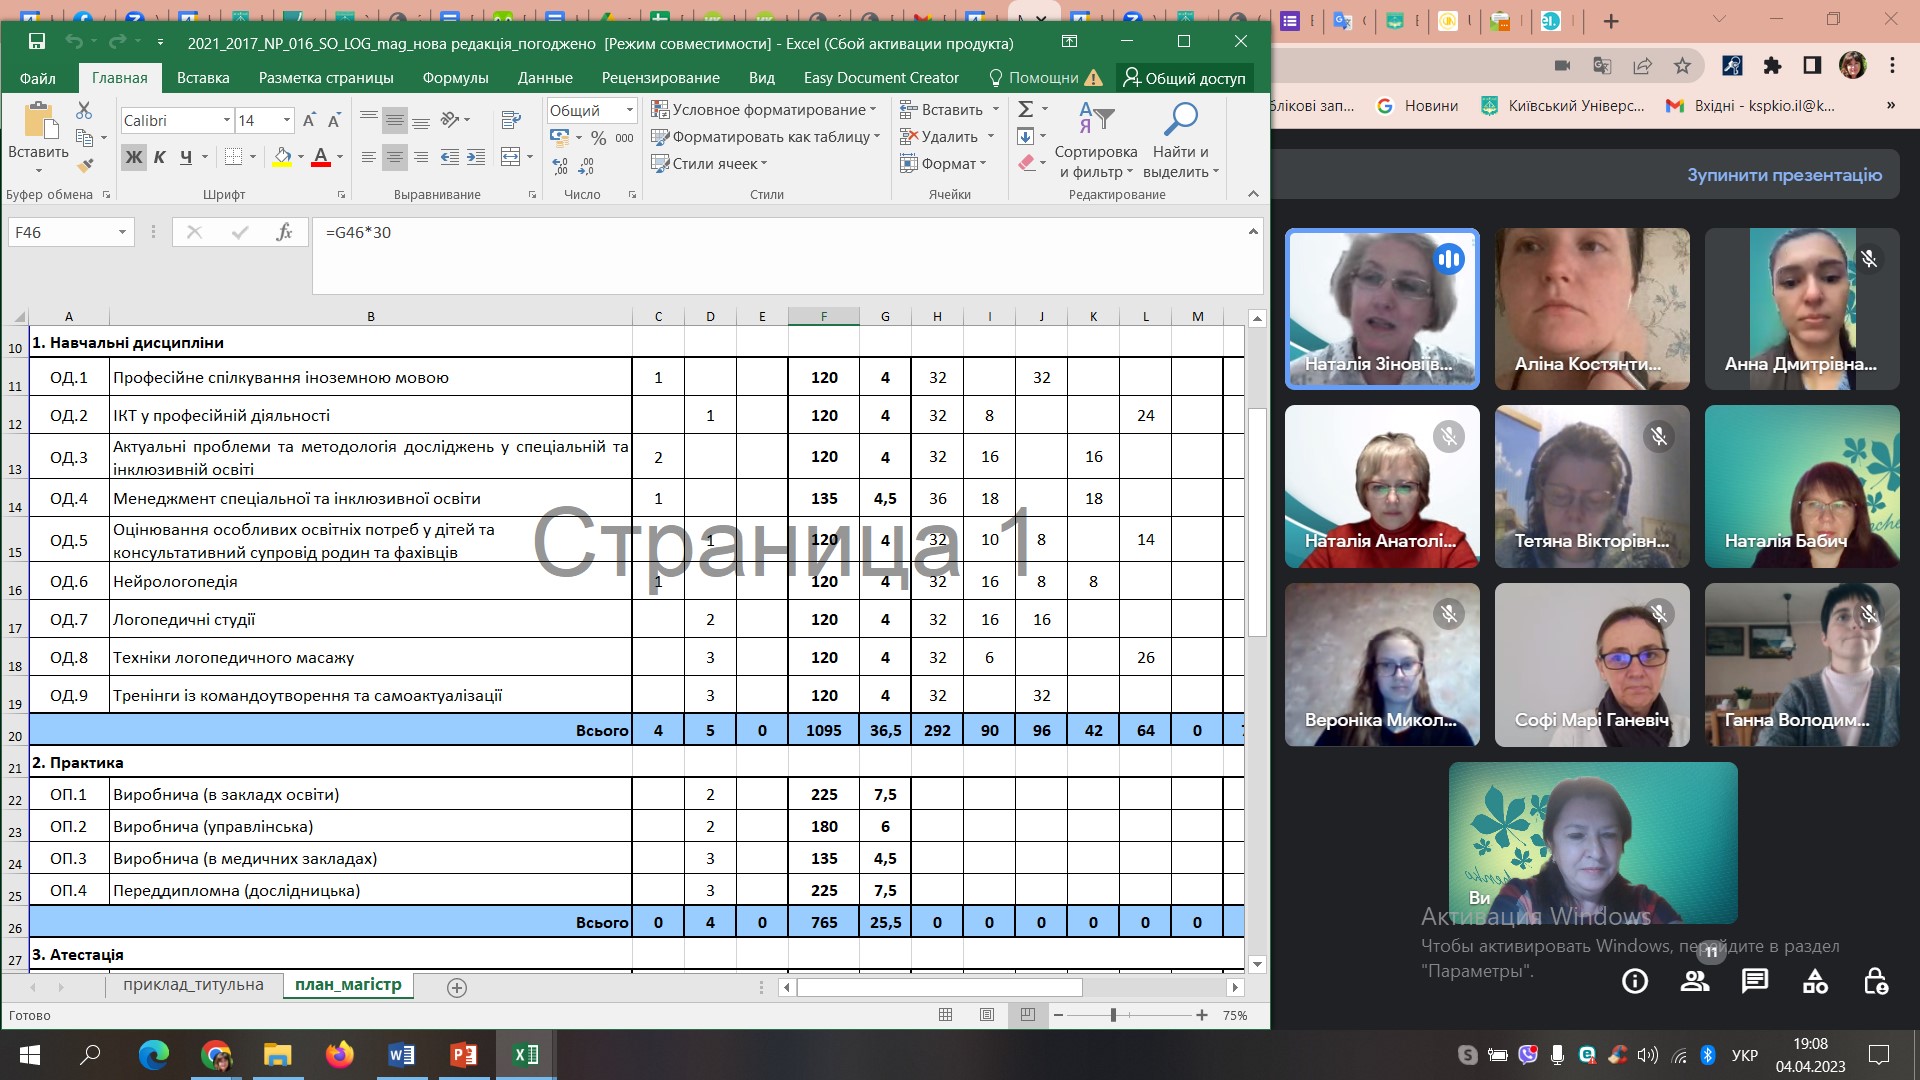The image size is (1920, 1080).
Task: Click the Save icon in Excel title bar
Action: click(37, 41)
